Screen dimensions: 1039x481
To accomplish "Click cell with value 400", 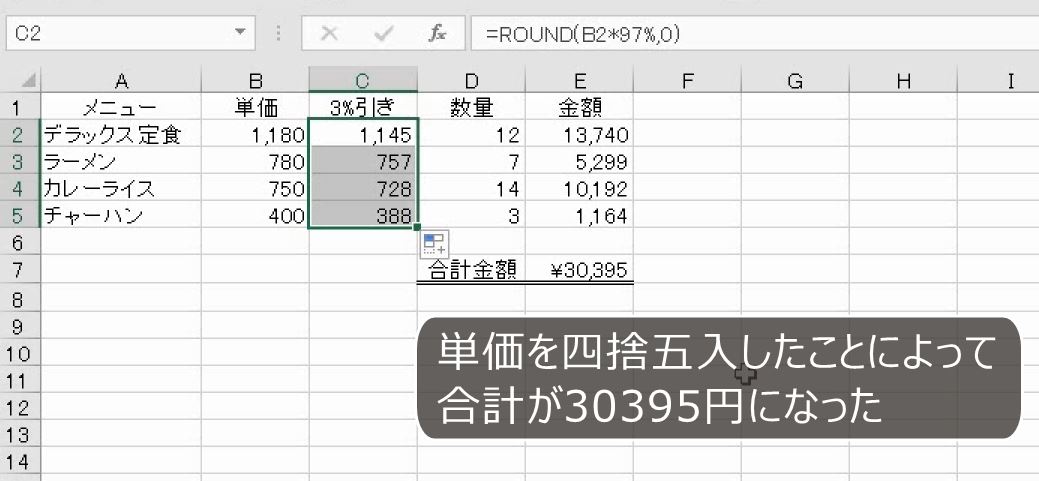I will (x=255, y=216).
